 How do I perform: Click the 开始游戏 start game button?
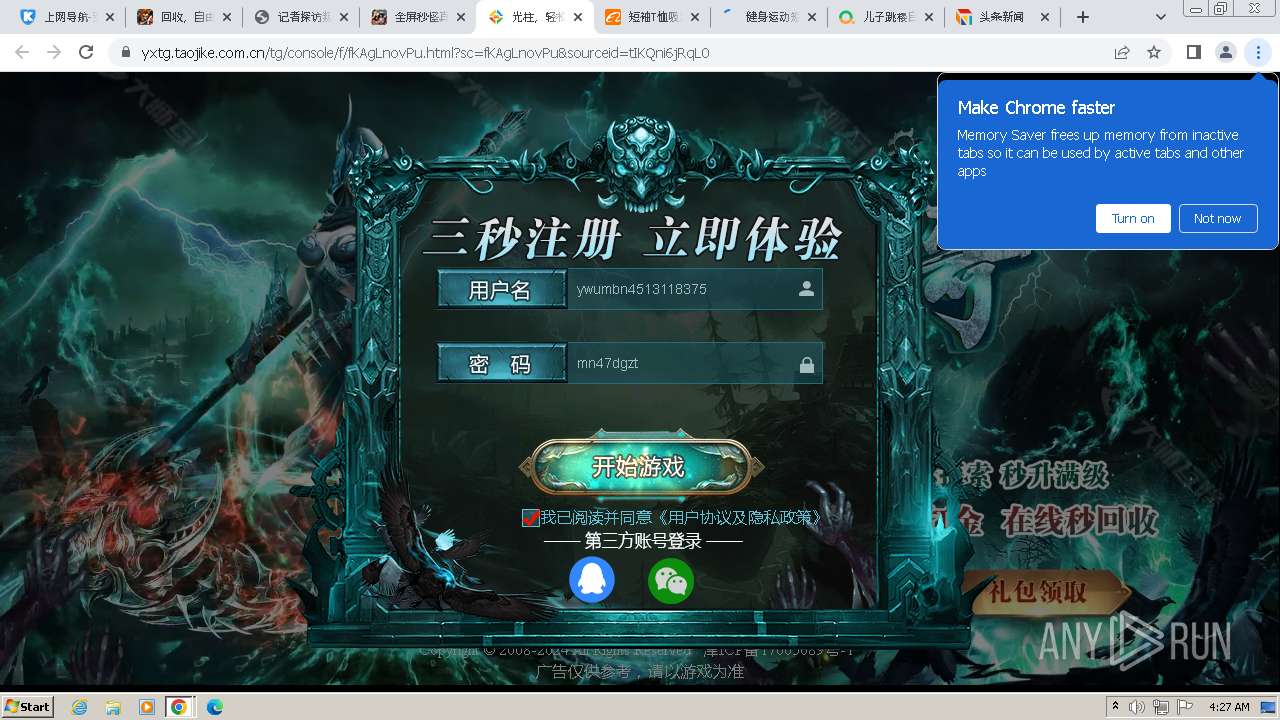[x=639, y=467]
